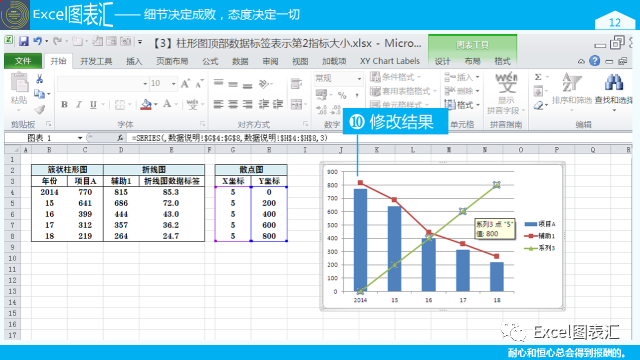Switch to the 插入 ribbon tab
The width and height of the screenshot is (640, 360).
pyautogui.click(x=134, y=61)
